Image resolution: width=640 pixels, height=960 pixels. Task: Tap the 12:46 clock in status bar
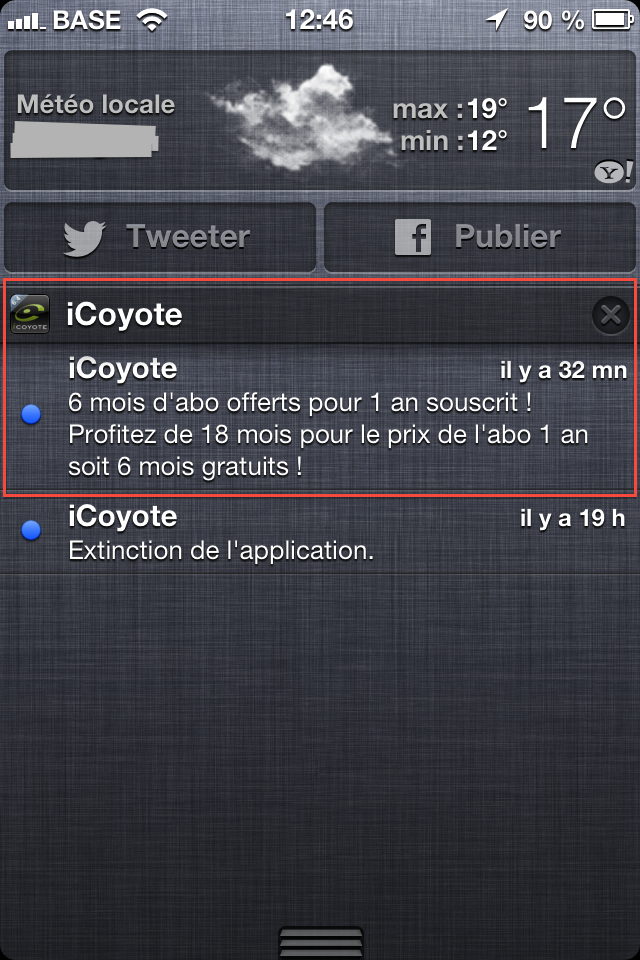pyautogui.click(x=319, y=19)
